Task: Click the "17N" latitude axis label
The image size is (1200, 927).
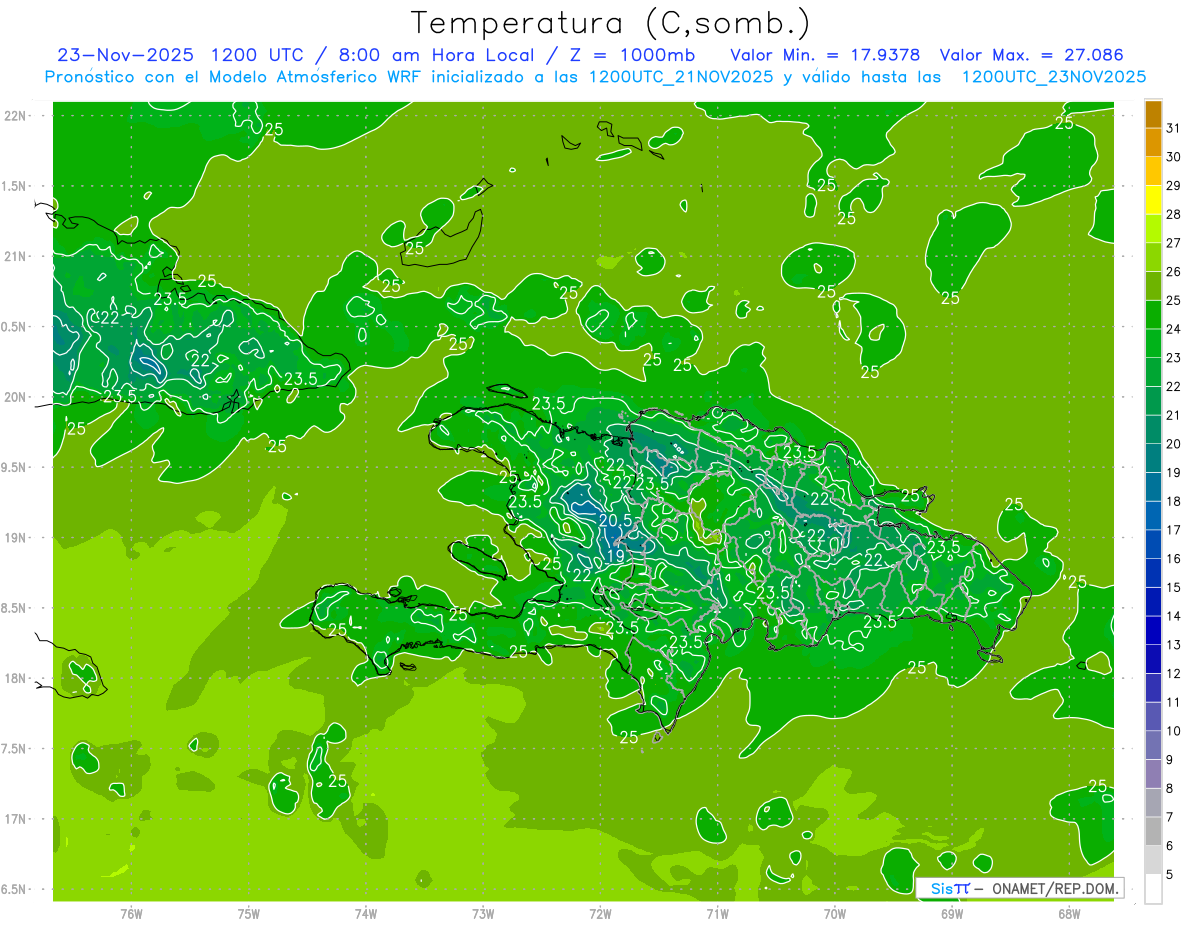Action: 15,819
